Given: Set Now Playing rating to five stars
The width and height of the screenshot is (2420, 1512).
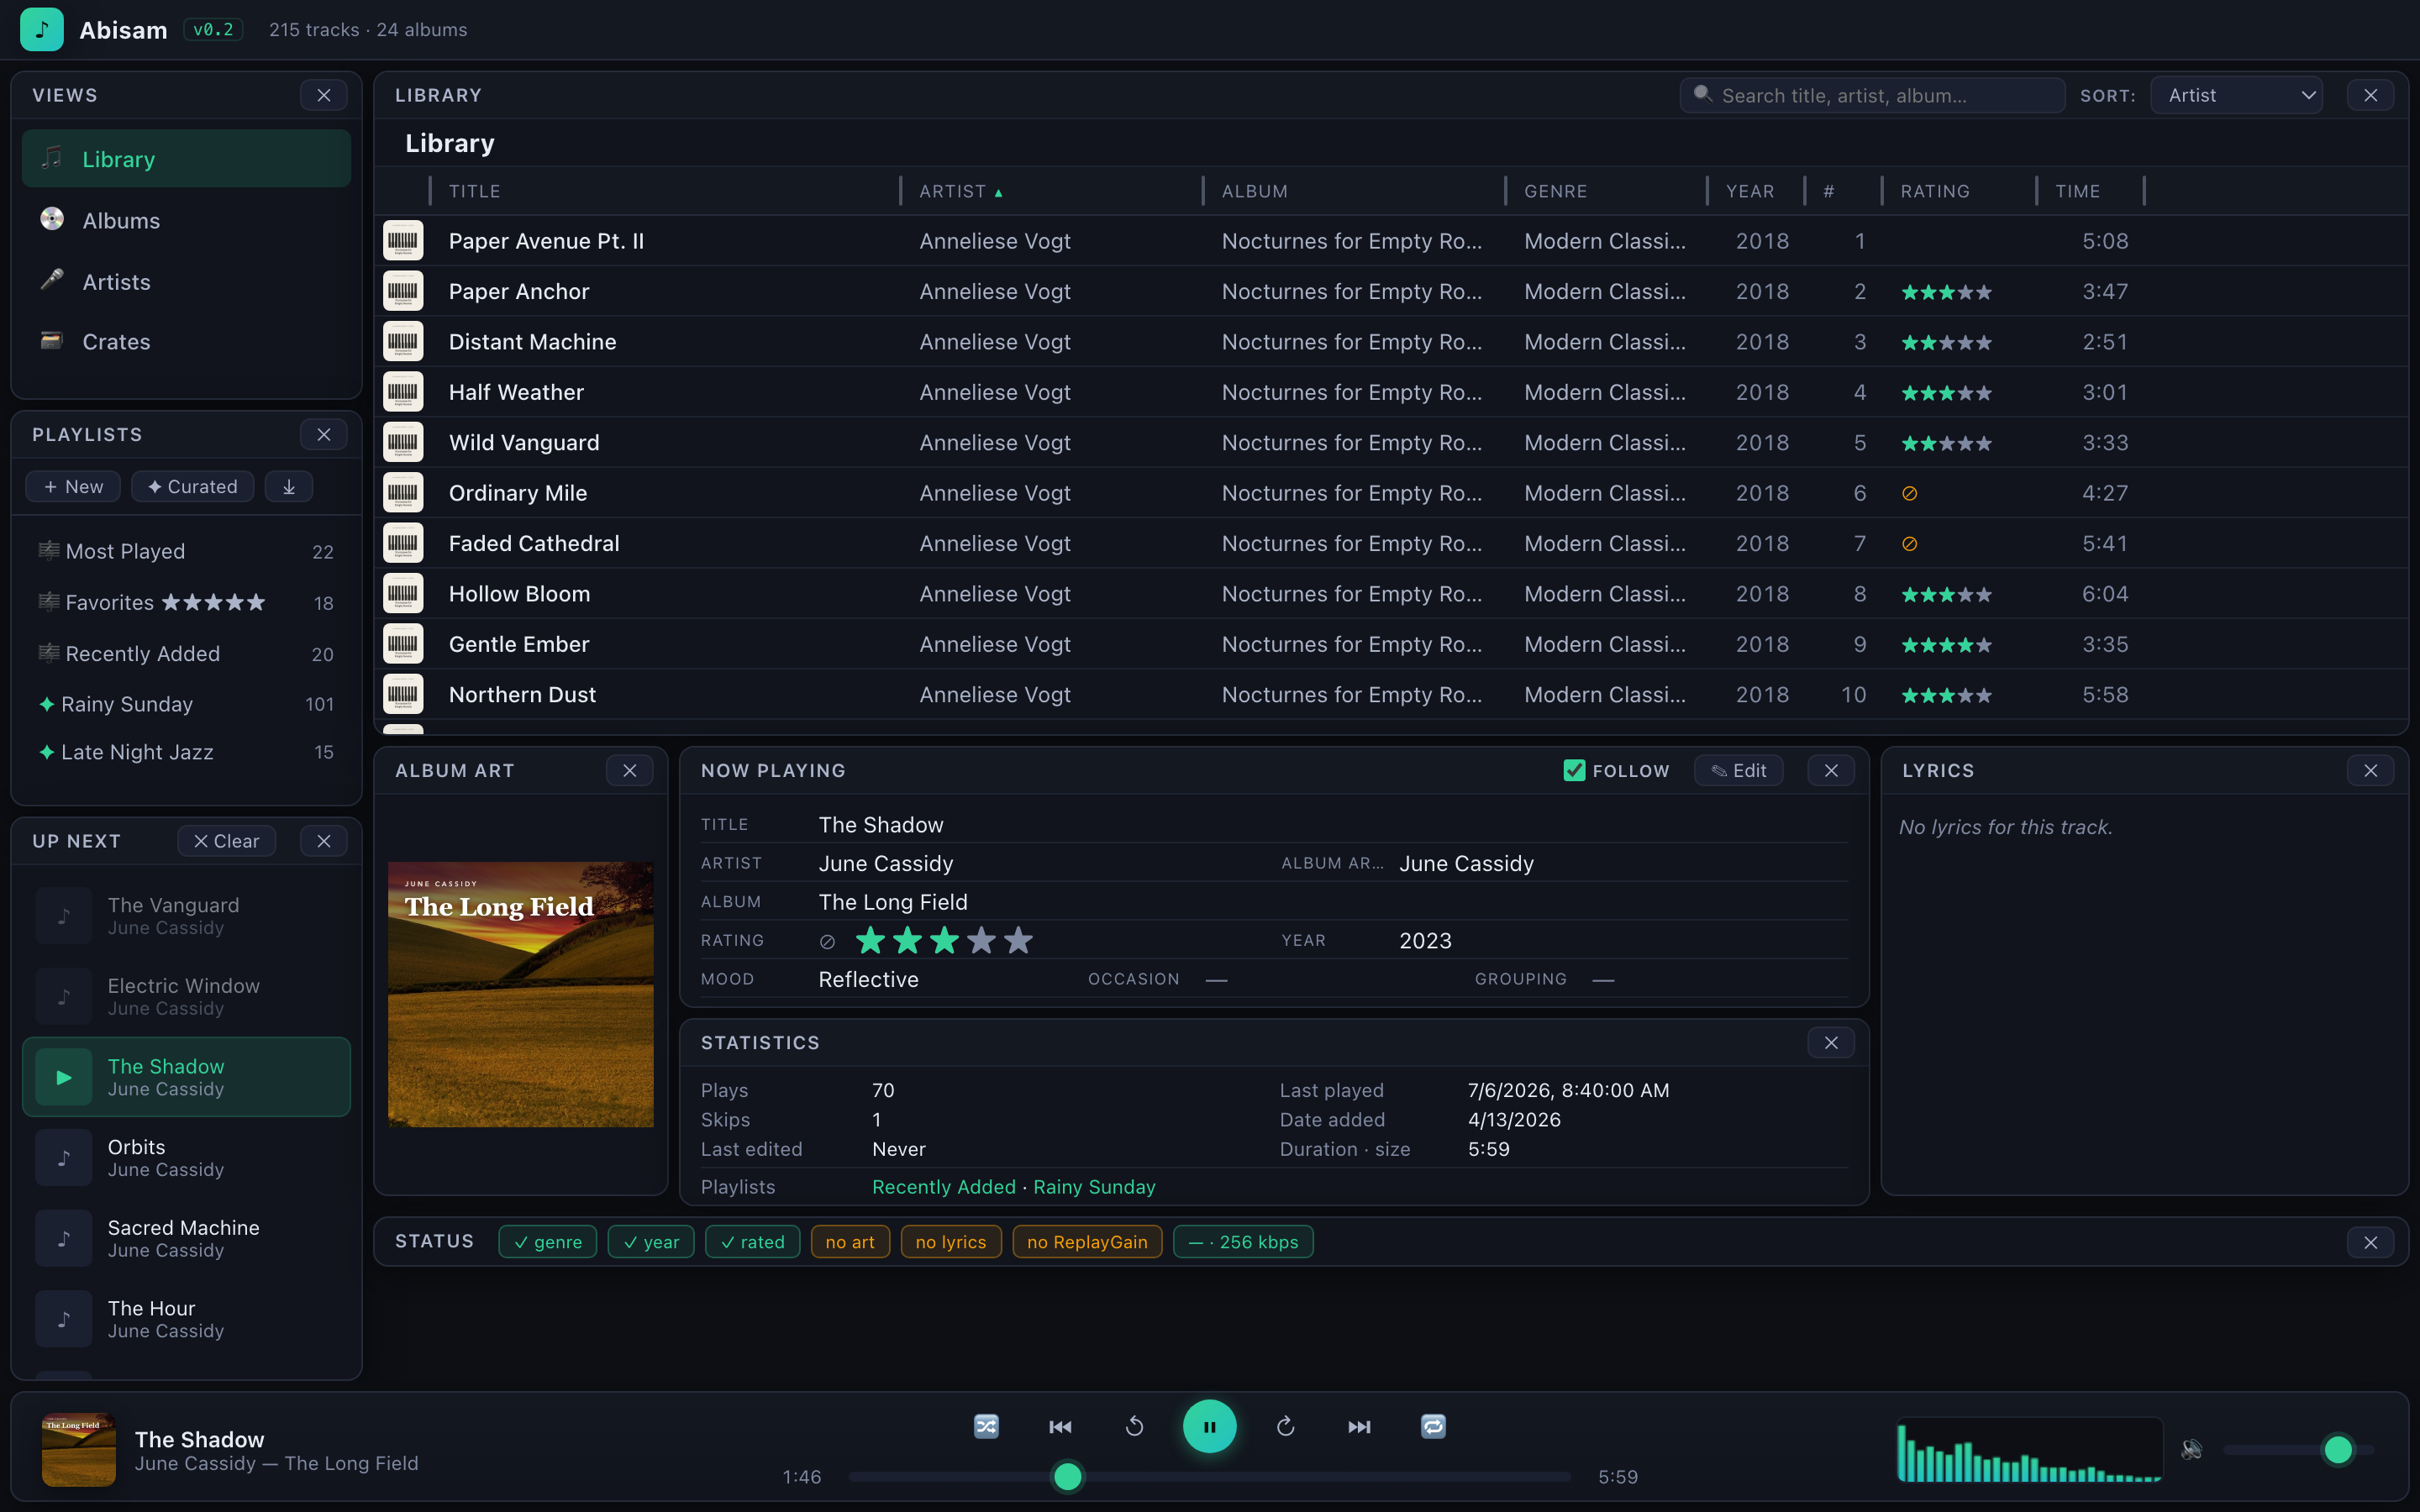Looking at the screenshot, I should pos(1018,940).
